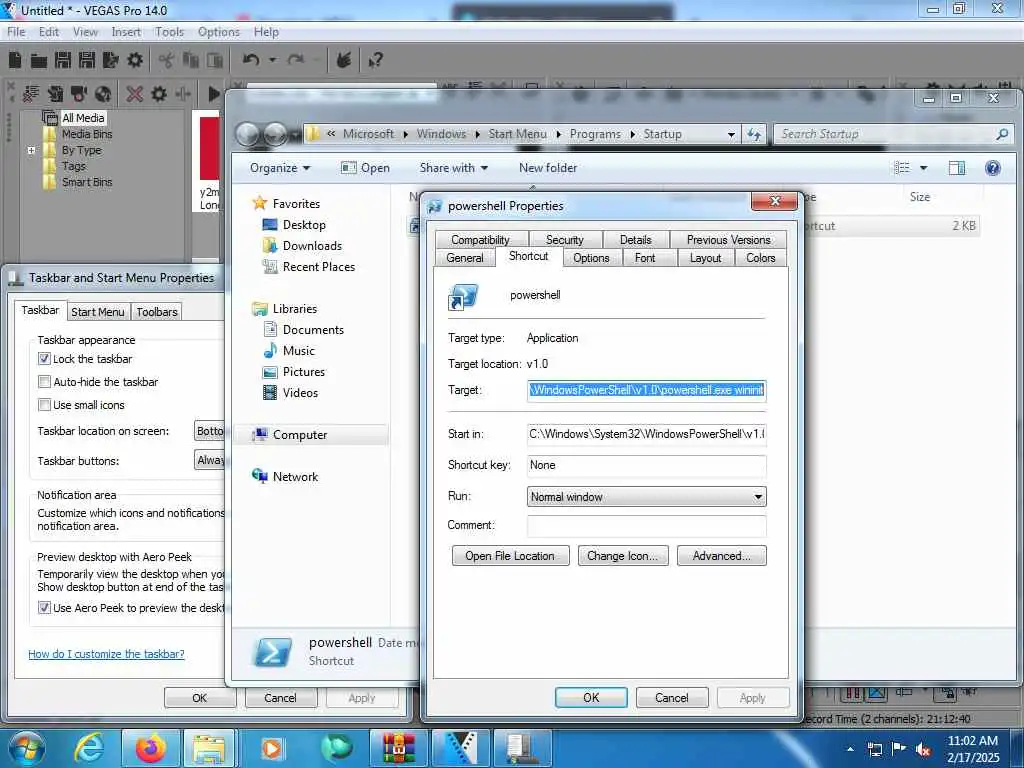Select All Media in the media tree
Screen dimensions: 1024x768
tap(83, 118)
